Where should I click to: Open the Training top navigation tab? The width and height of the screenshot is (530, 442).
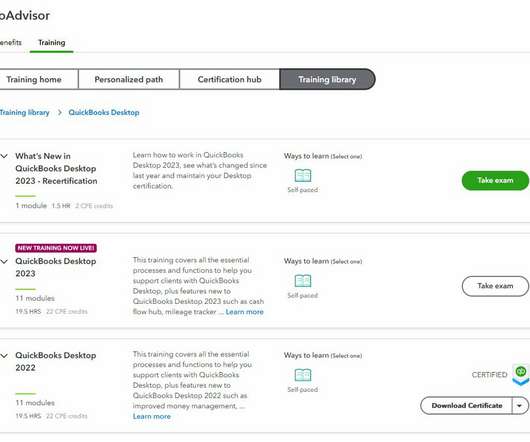52,43
